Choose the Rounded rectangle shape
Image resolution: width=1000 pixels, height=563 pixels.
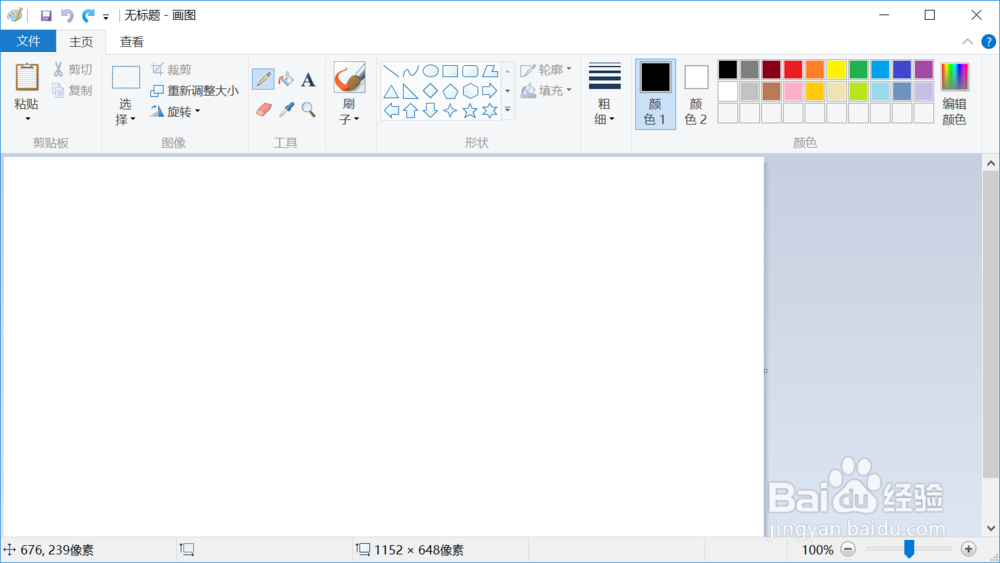[470, 71]
